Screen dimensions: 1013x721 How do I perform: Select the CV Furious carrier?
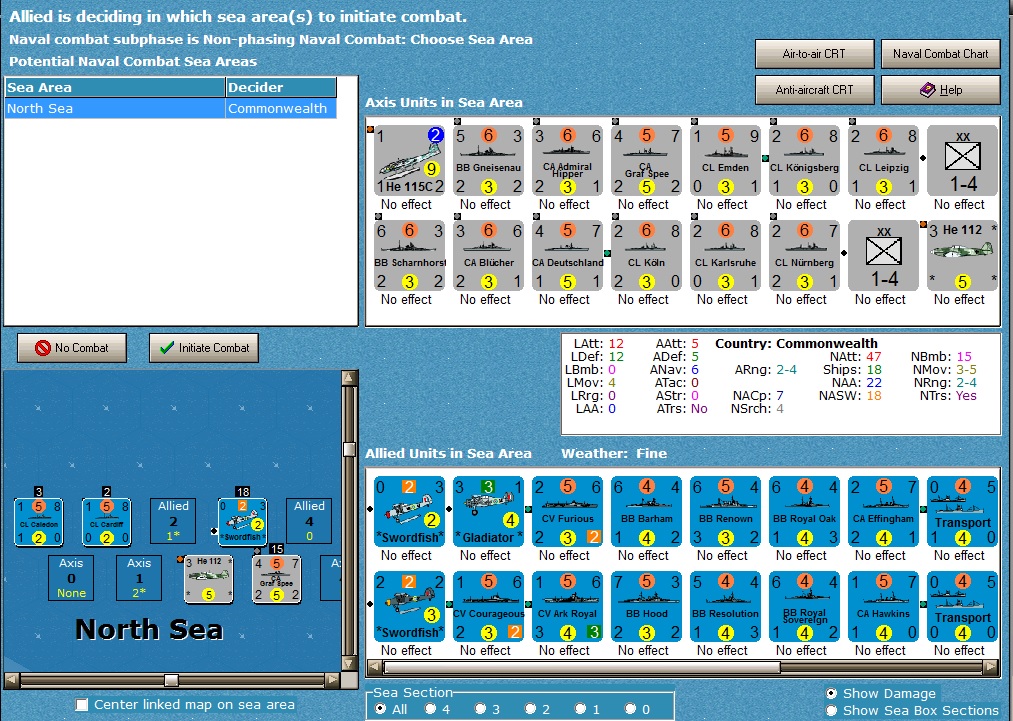pos(567,511)
